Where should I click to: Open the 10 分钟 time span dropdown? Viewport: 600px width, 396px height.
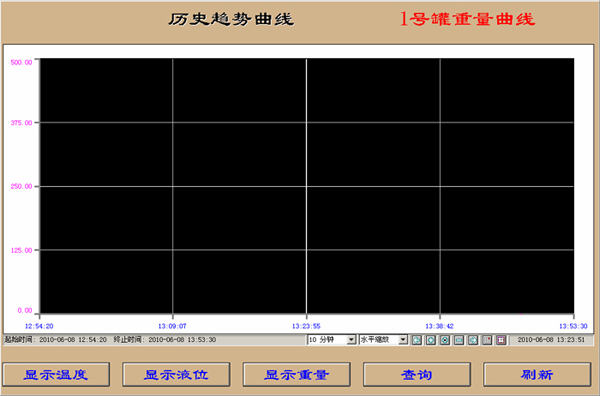tap(332, 340)
